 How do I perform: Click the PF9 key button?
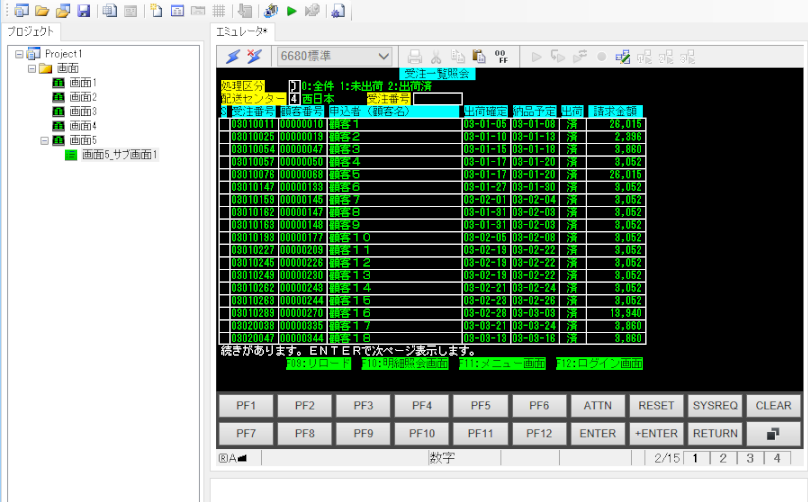[x=363, y=433]
